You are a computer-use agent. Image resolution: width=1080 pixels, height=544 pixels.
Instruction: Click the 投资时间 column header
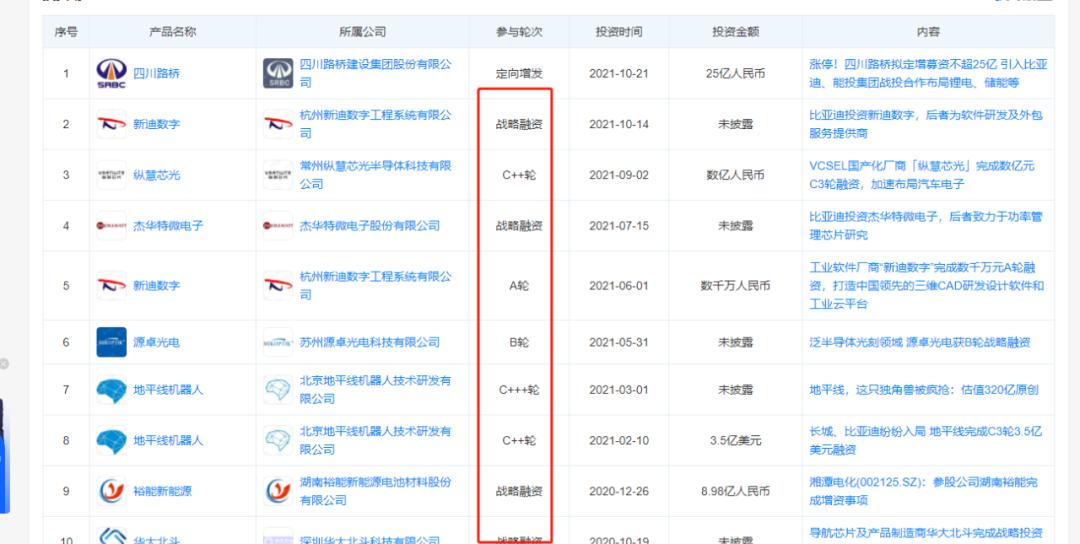pos(619,32)
